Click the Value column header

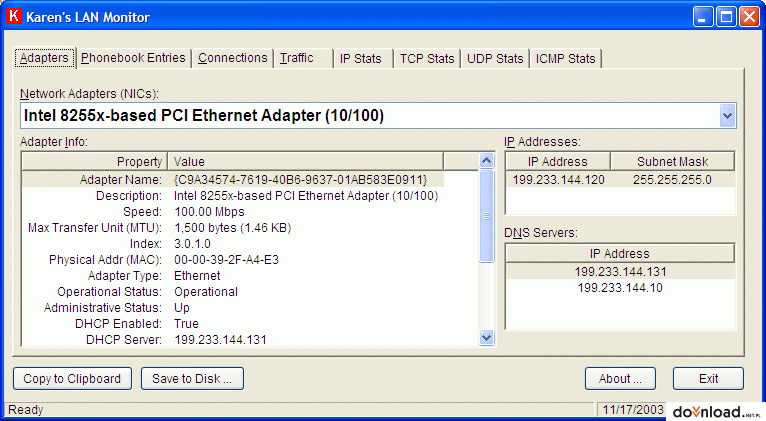coord(306,162)
